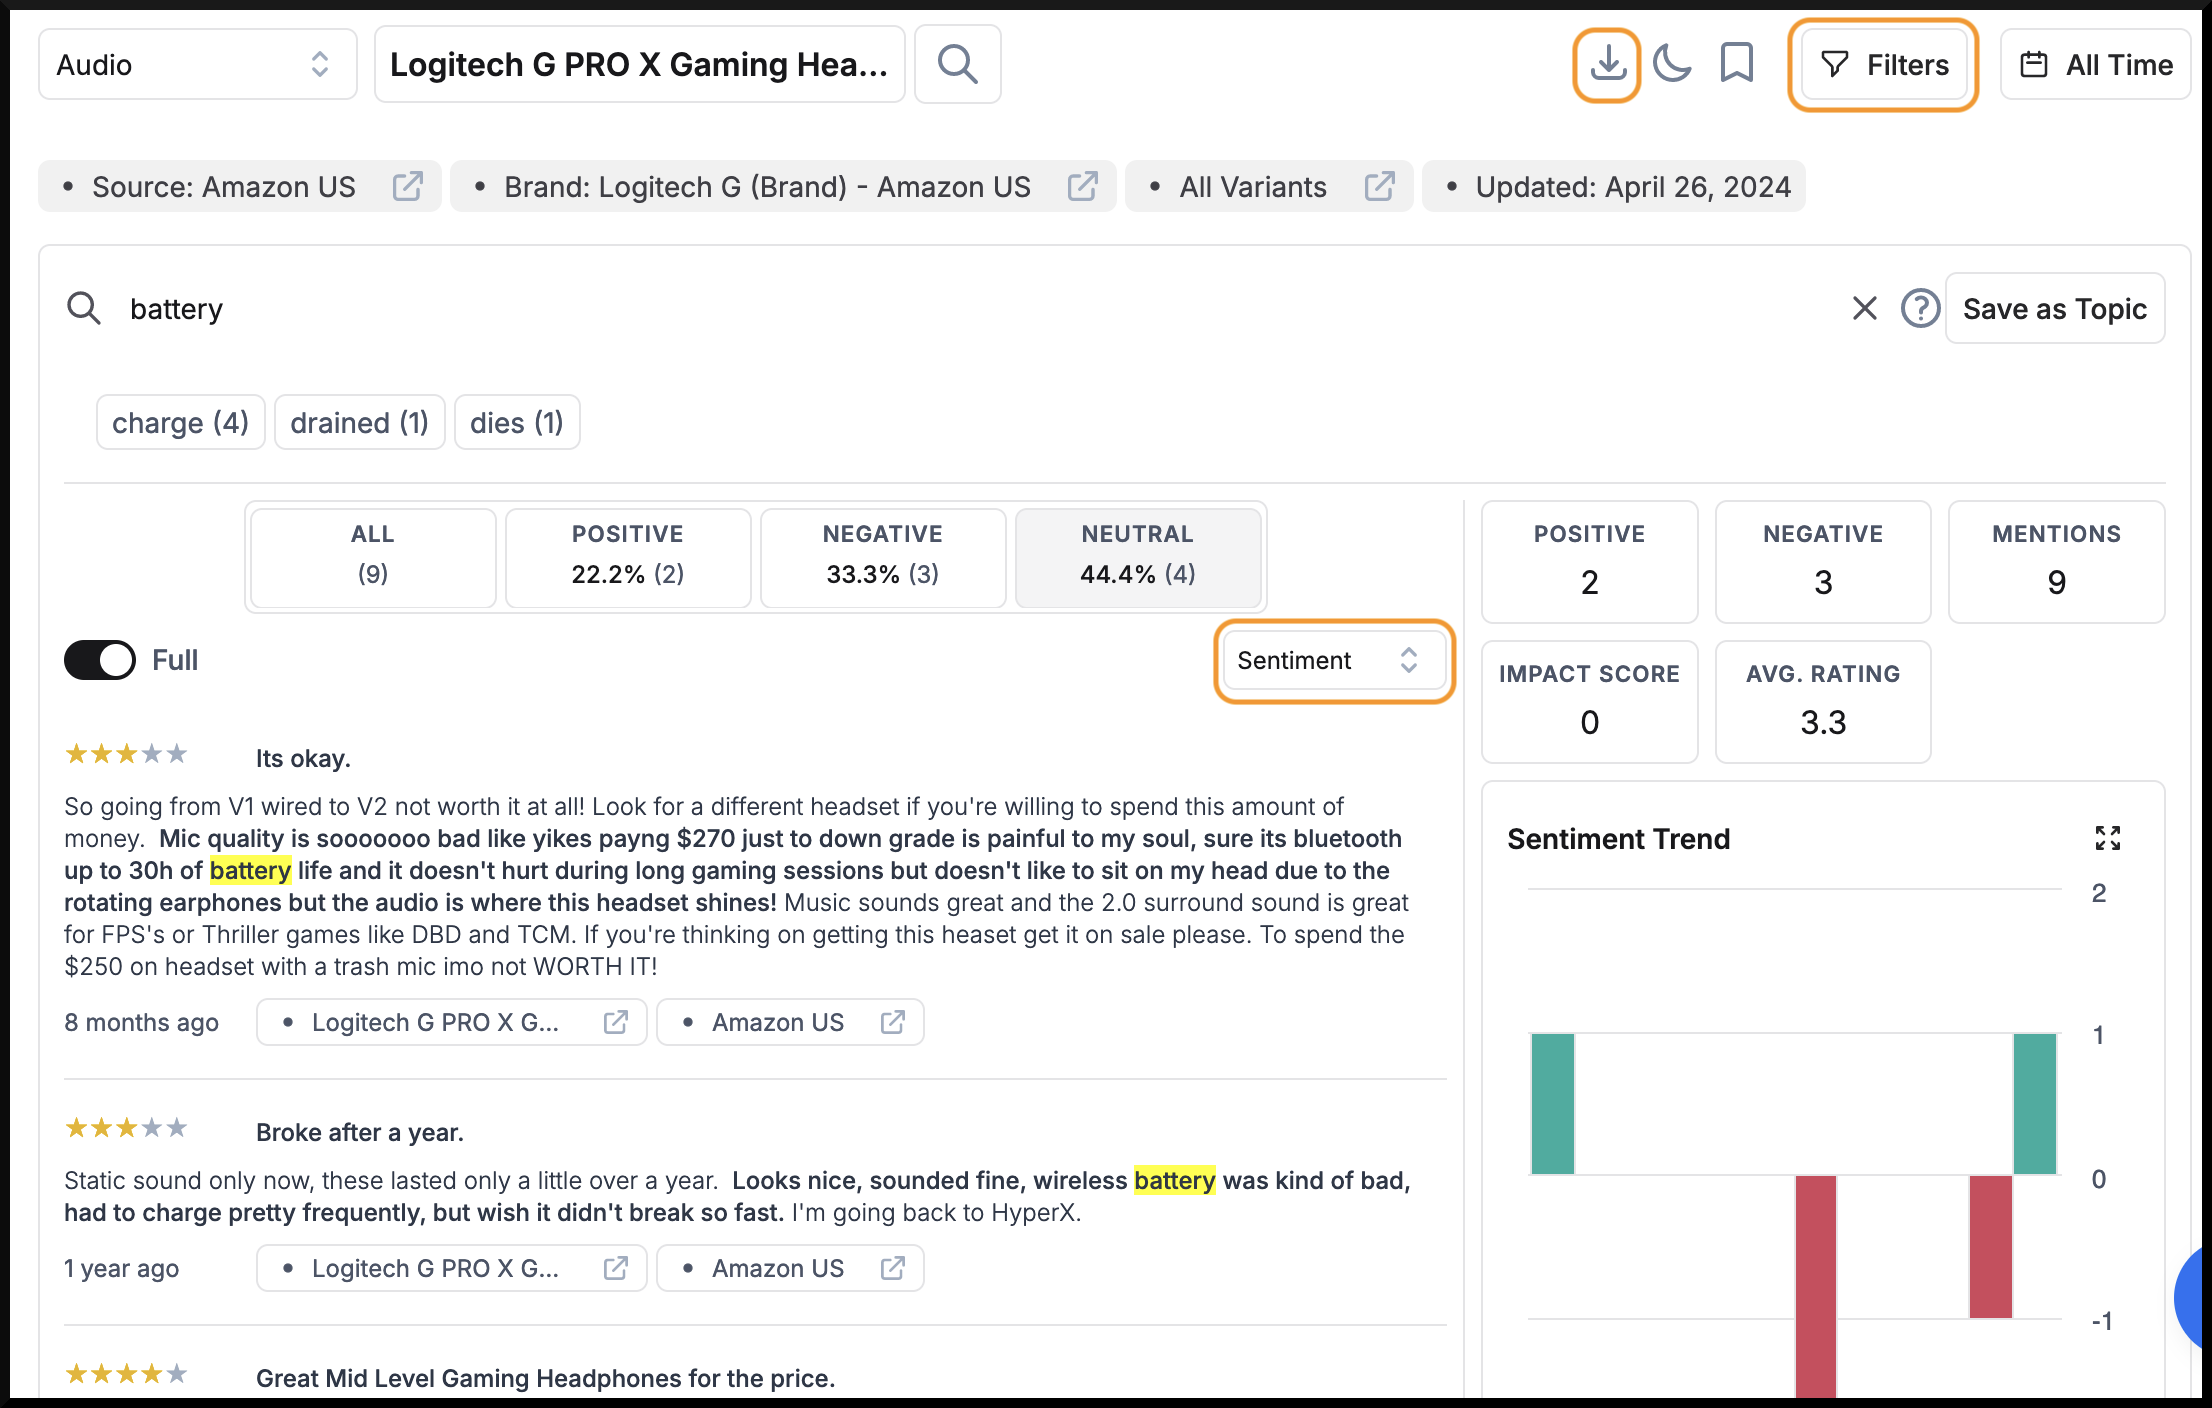Click the bookmark icon
2212x1408 pixels.
tap(1737, 65)
